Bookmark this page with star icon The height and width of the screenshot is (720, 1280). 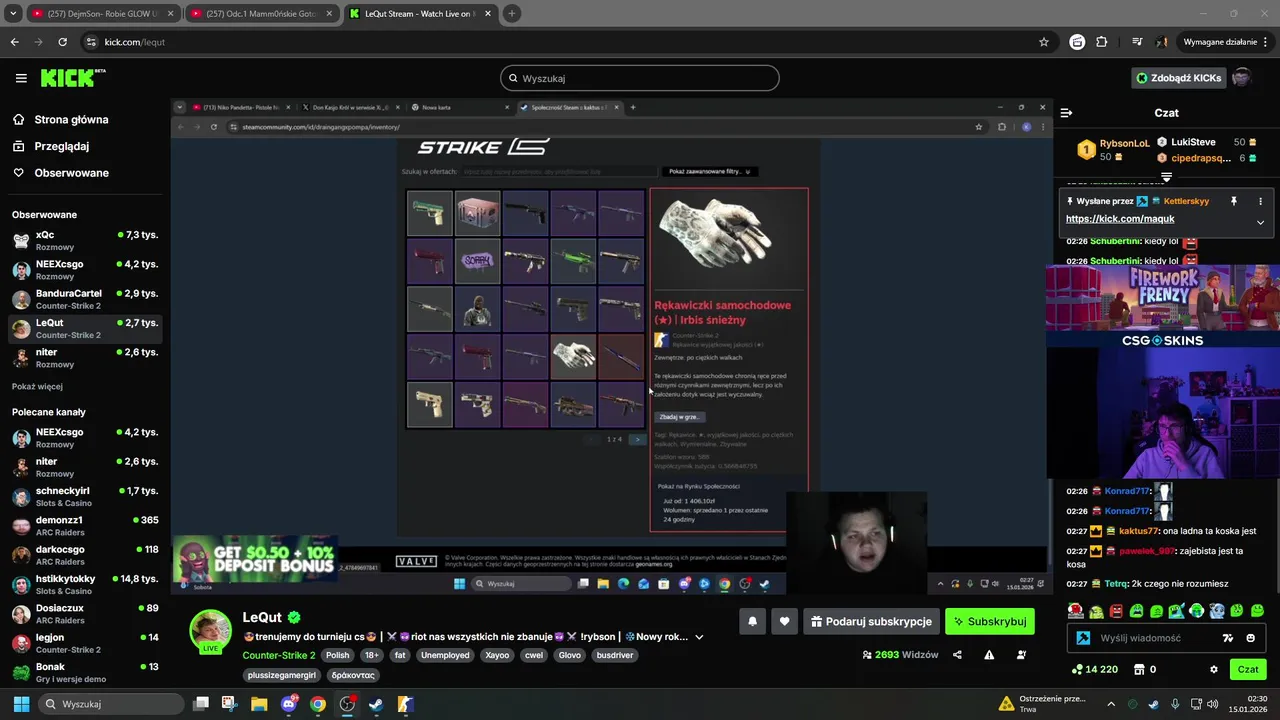point(1044,42)
